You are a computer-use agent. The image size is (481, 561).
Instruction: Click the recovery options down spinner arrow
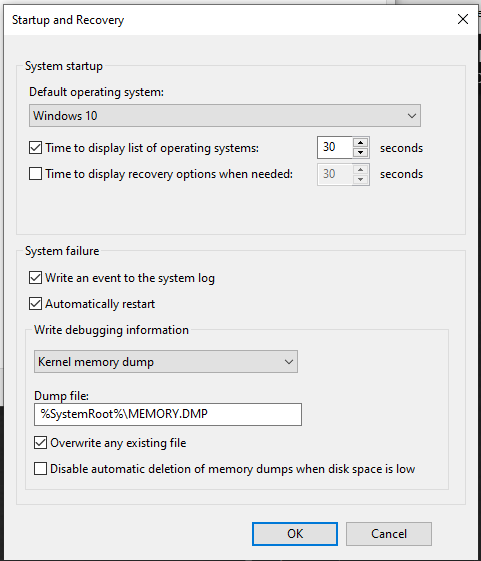[x=360, y=179]
